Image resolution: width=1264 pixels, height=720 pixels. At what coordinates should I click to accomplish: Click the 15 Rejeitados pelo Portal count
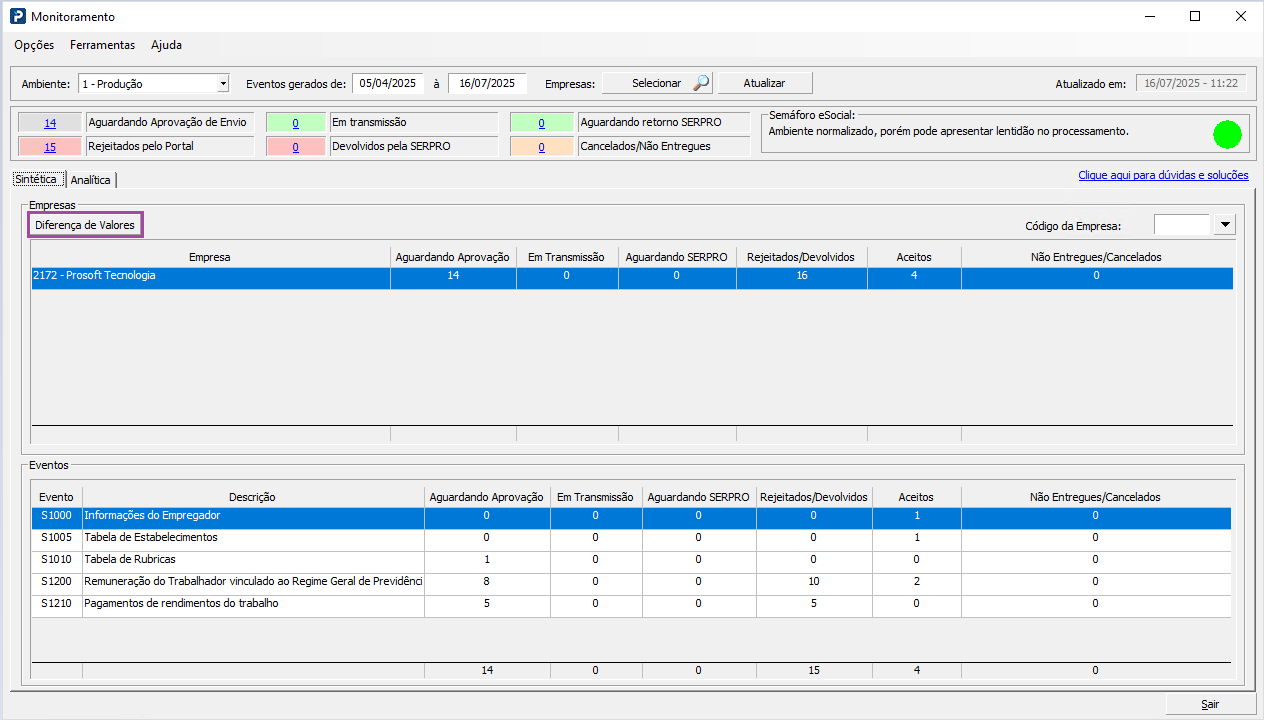(x=50, y=147)
